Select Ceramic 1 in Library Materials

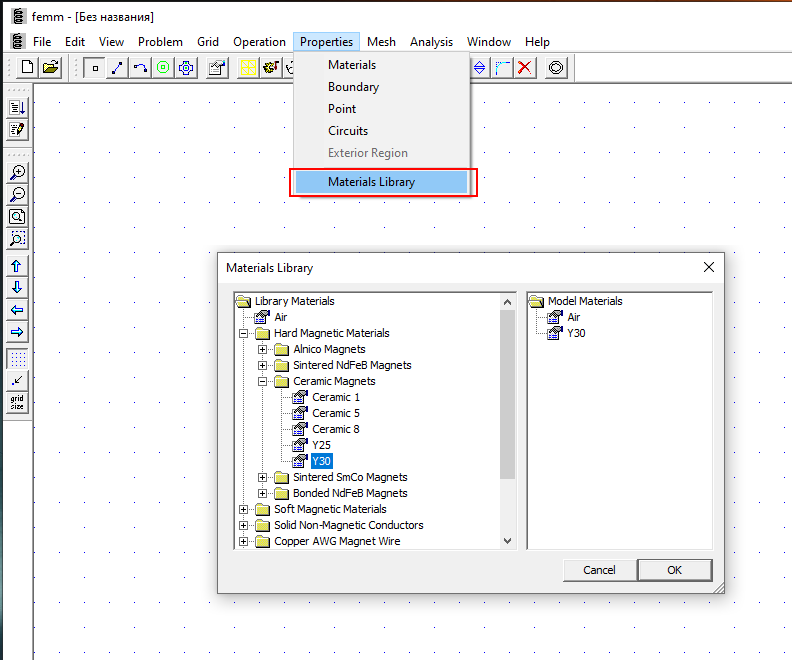[336, 397]
